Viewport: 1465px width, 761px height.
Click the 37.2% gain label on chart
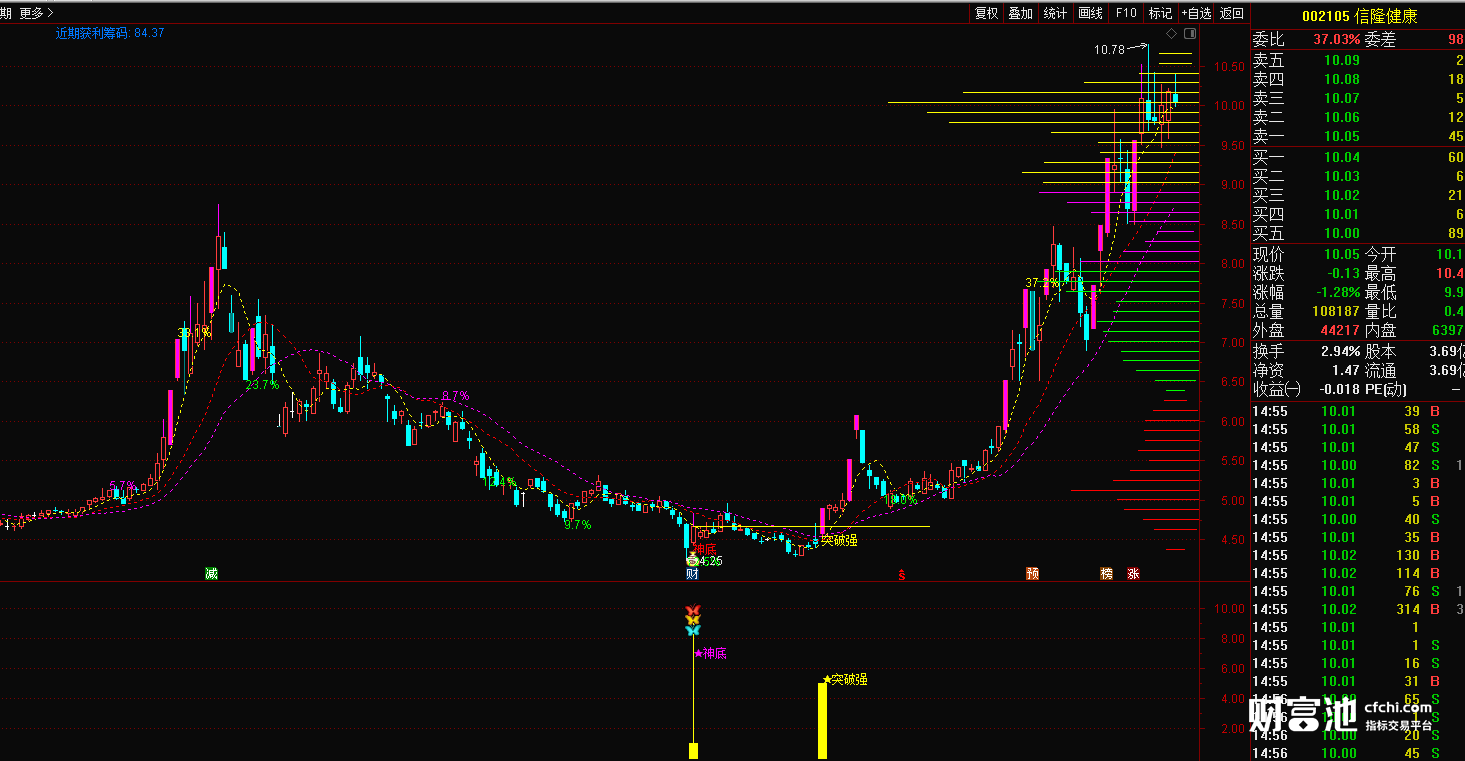1041,283
